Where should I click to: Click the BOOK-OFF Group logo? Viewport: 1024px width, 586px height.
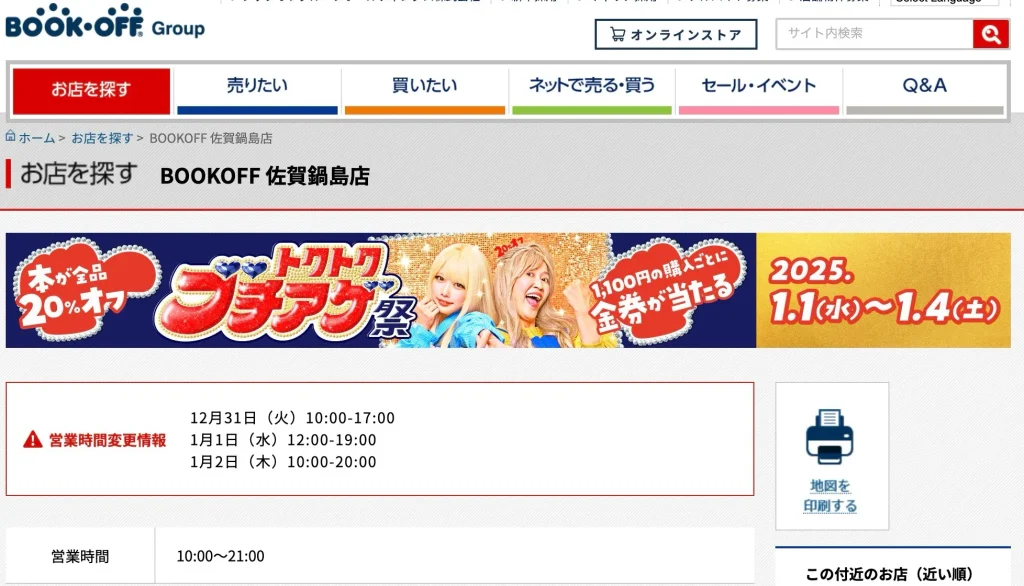[x=105, y=21]
